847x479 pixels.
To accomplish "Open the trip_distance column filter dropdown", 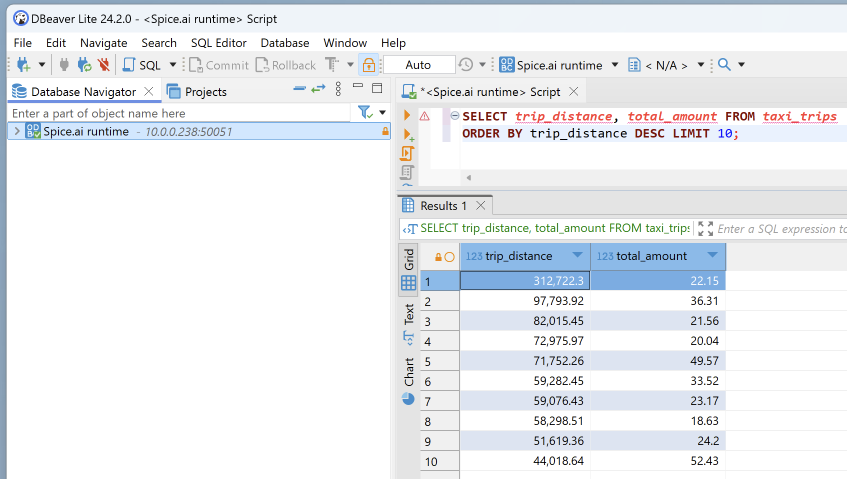I will click(579, 256).
